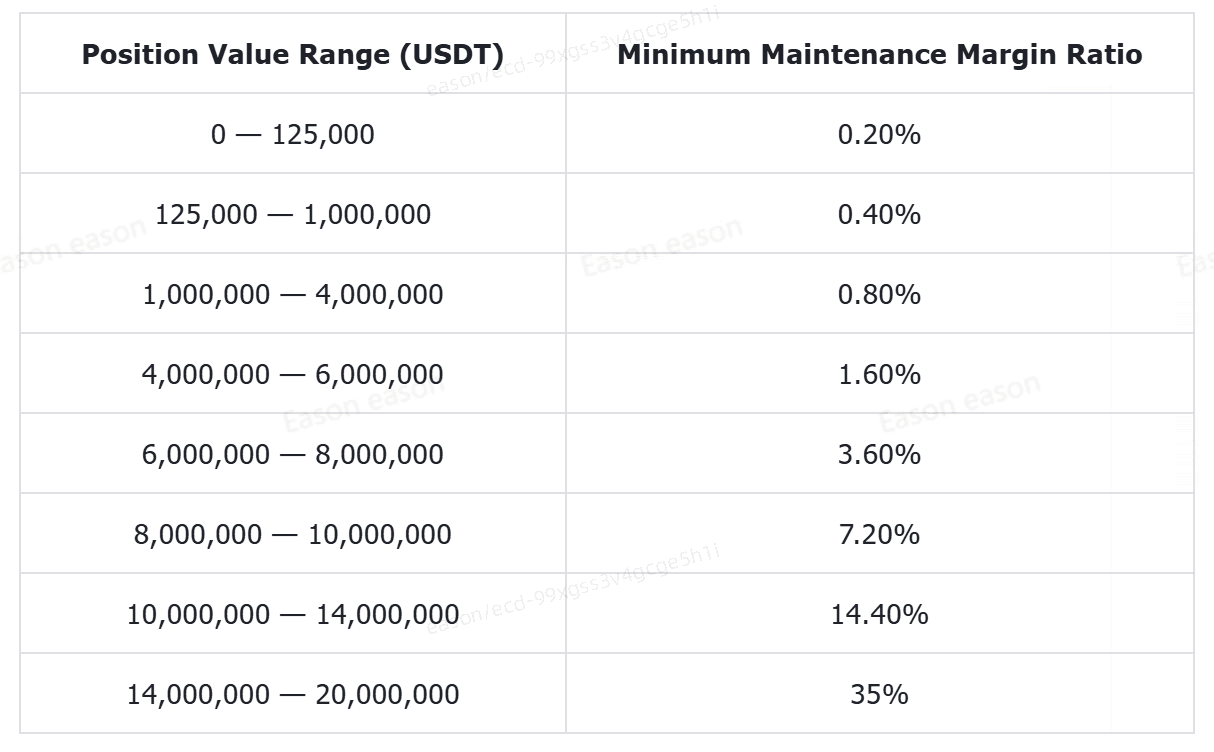Click the 8,000,000 — 10,000,000 range cell
The image size is (1214, 752).
(292, 534)
